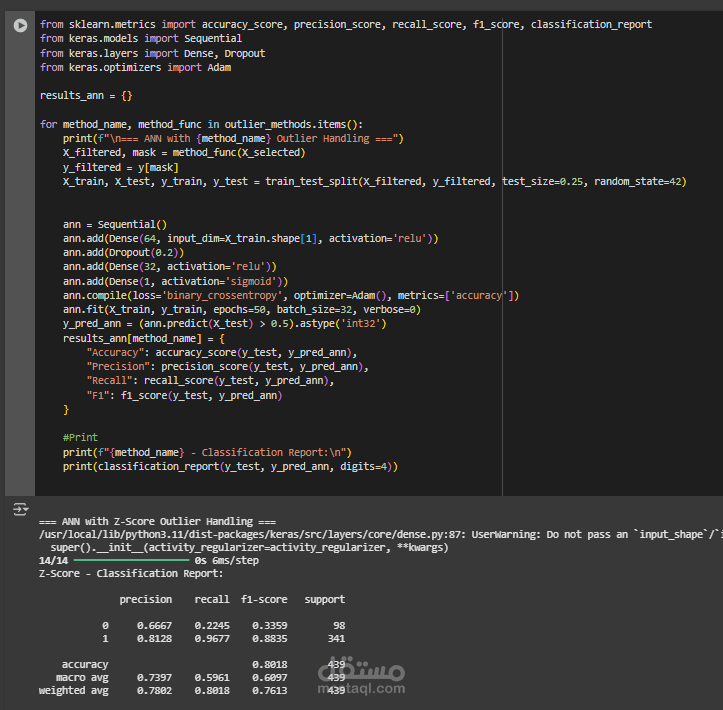Image resolution: width=723 pixels, height=710 pixels.
Task: Click the "Precision": precision_score line
Action: [227, 367]
